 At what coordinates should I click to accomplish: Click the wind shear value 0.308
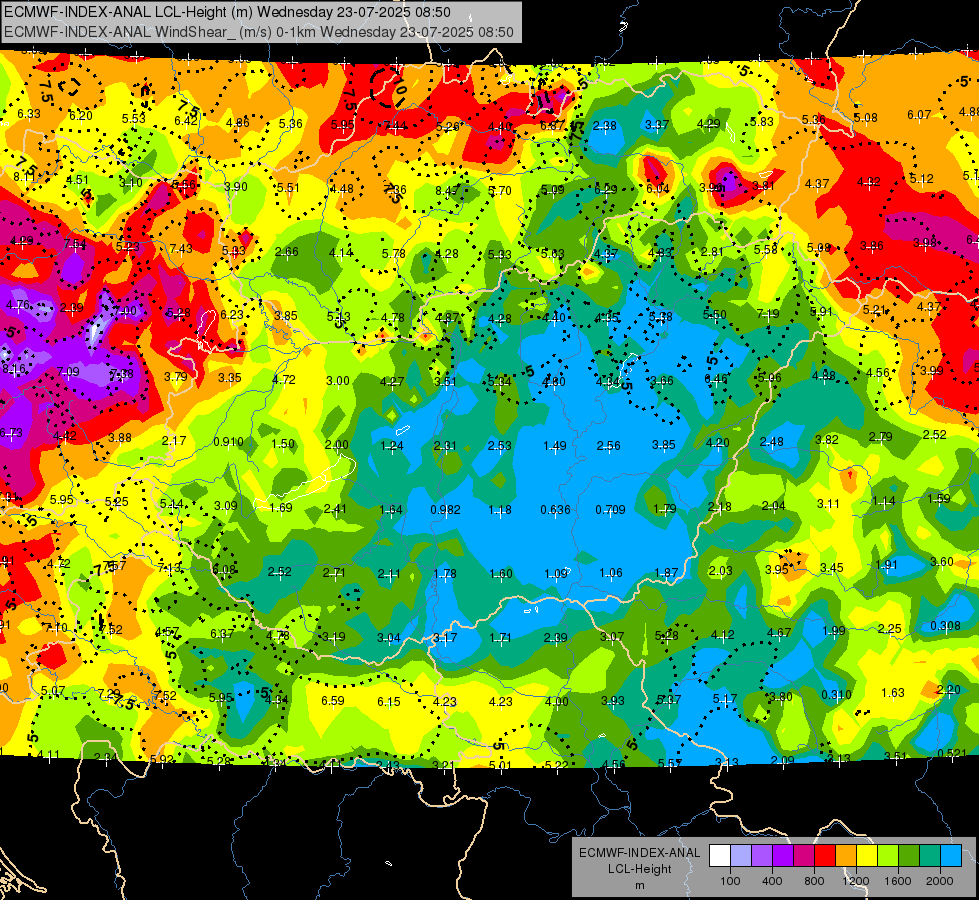945,626
